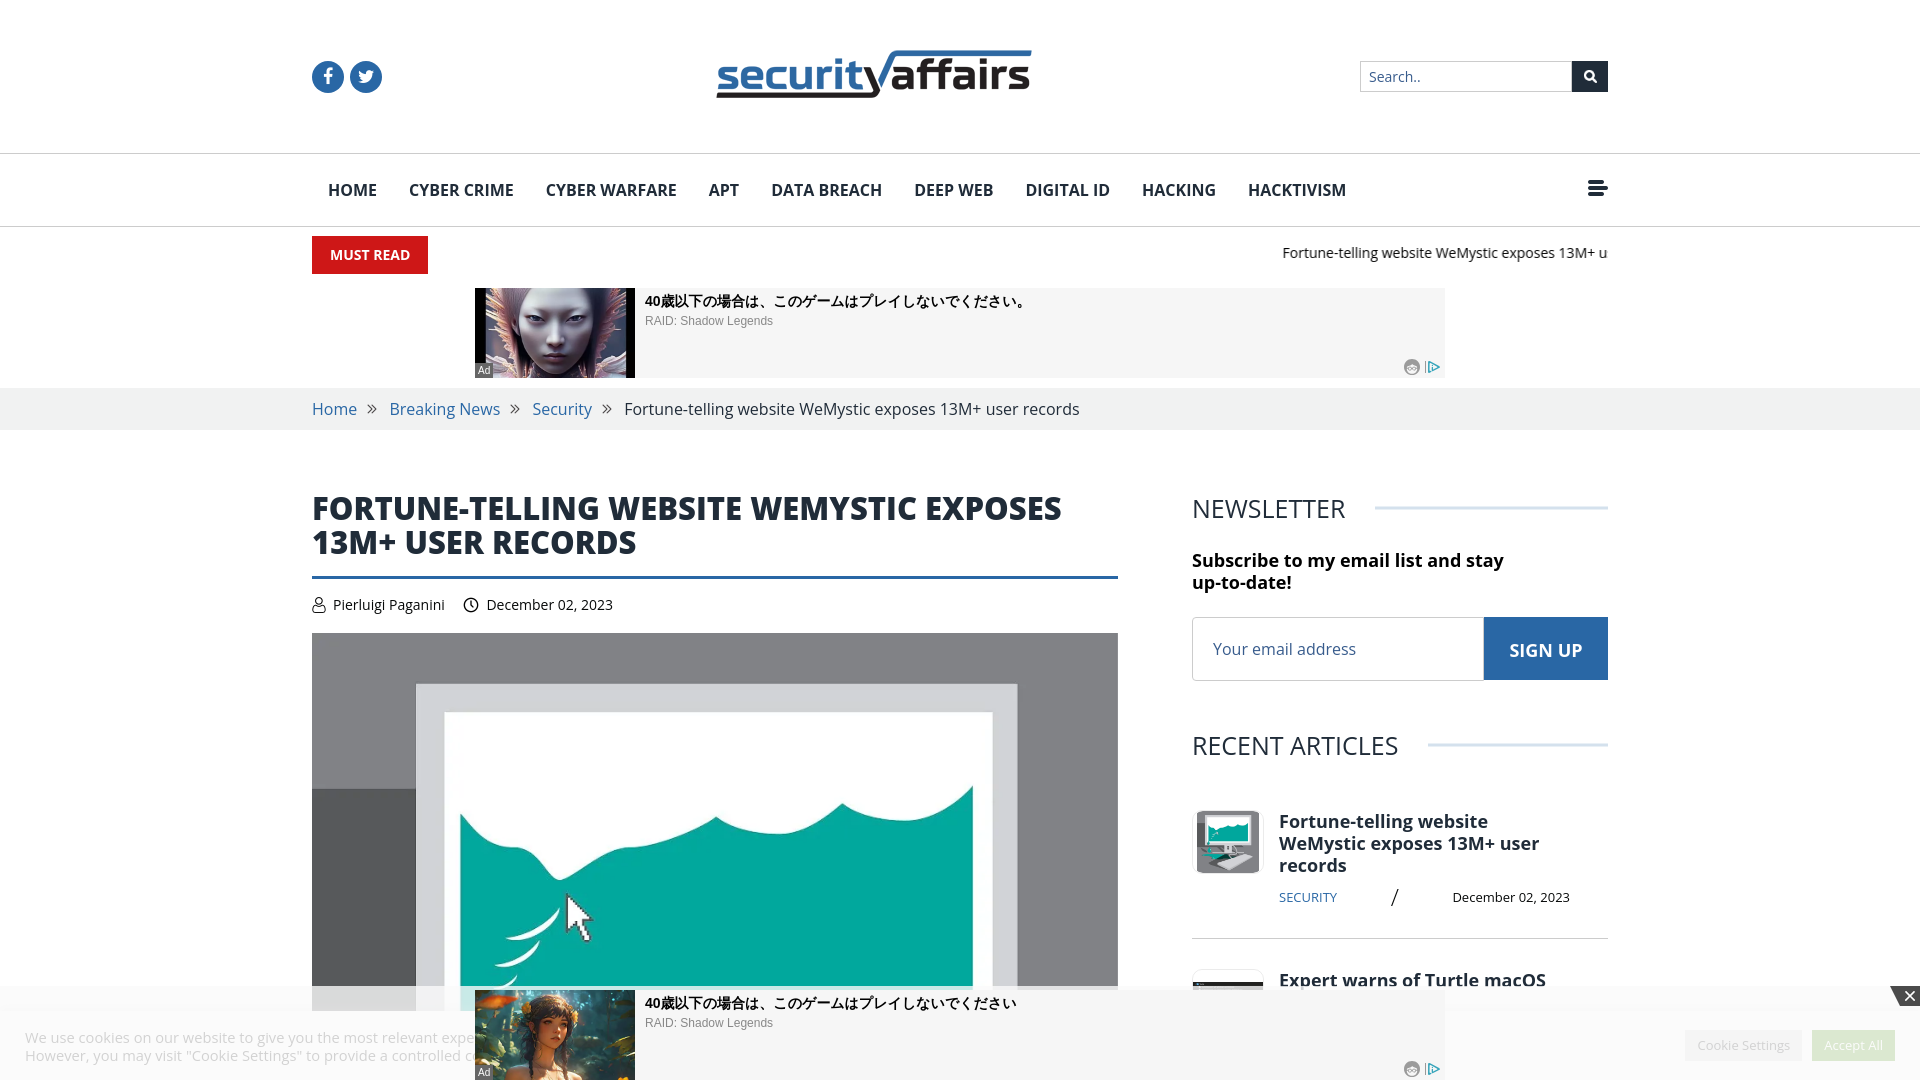
Task: Click the SIGN UP newsletter button
Action: click(1545, 647)
